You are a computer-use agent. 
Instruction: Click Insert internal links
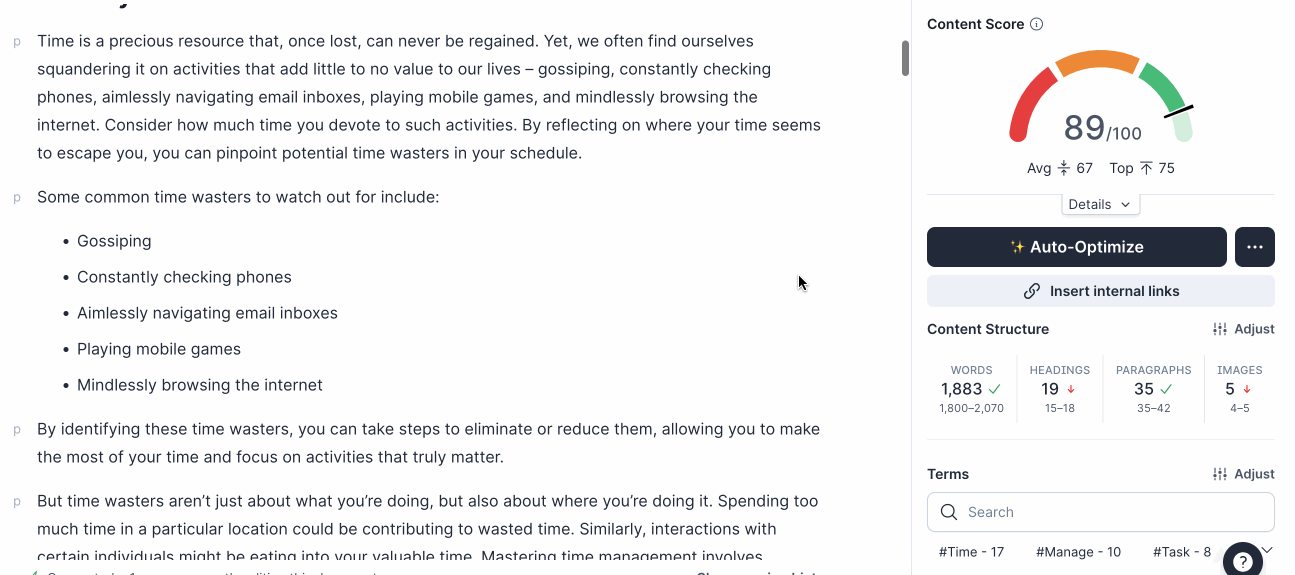(1100, 291)
